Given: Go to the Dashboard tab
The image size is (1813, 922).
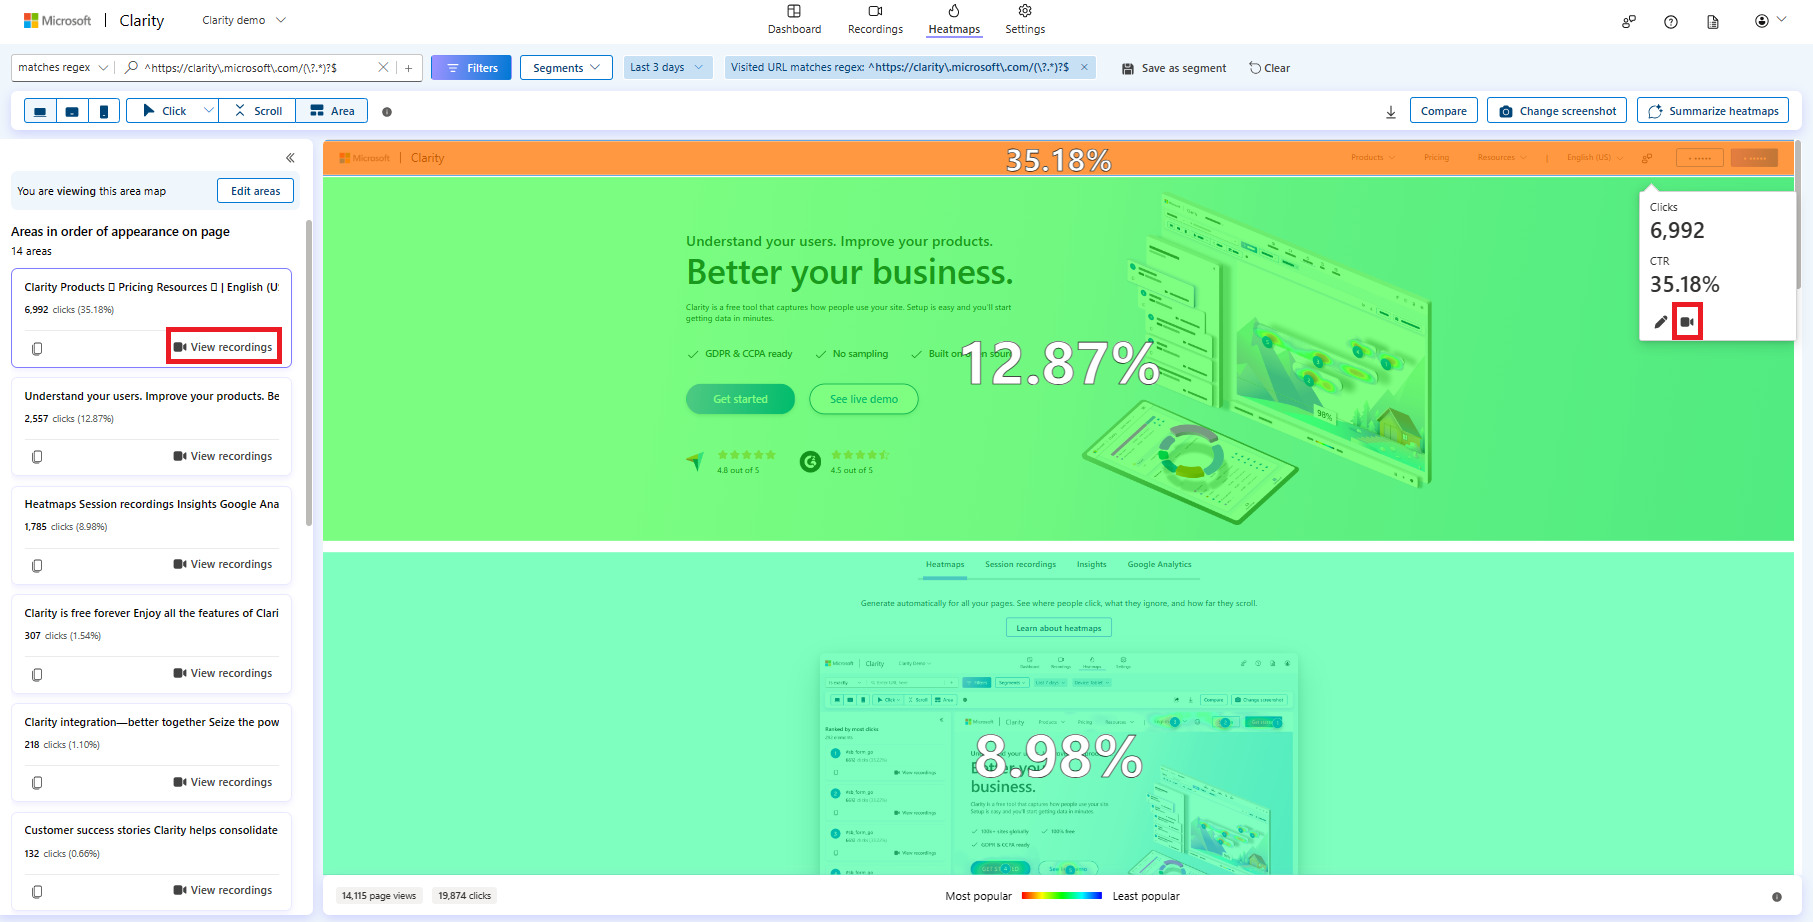Looking at the screenshot, I should (x=794, y=19).
